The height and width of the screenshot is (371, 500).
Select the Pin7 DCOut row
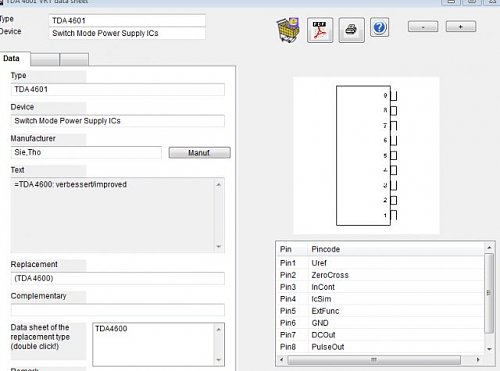coord(380,335)
